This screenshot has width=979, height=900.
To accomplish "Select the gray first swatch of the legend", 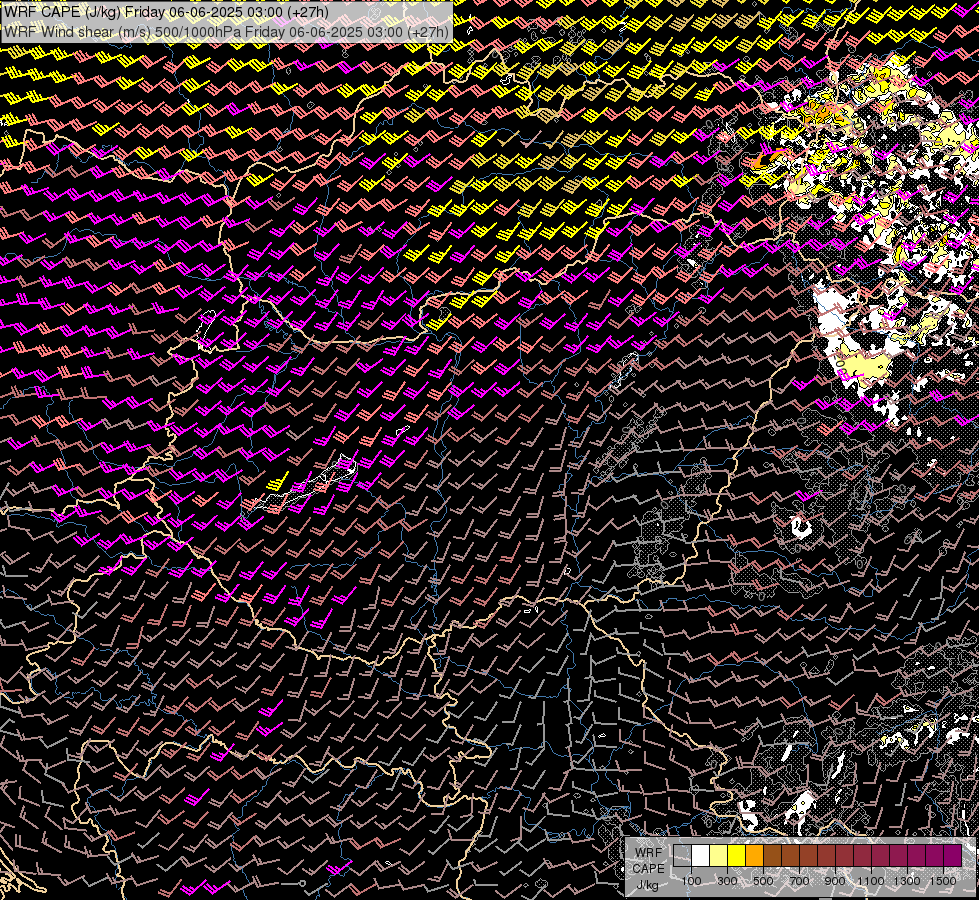I will [682, 856].
